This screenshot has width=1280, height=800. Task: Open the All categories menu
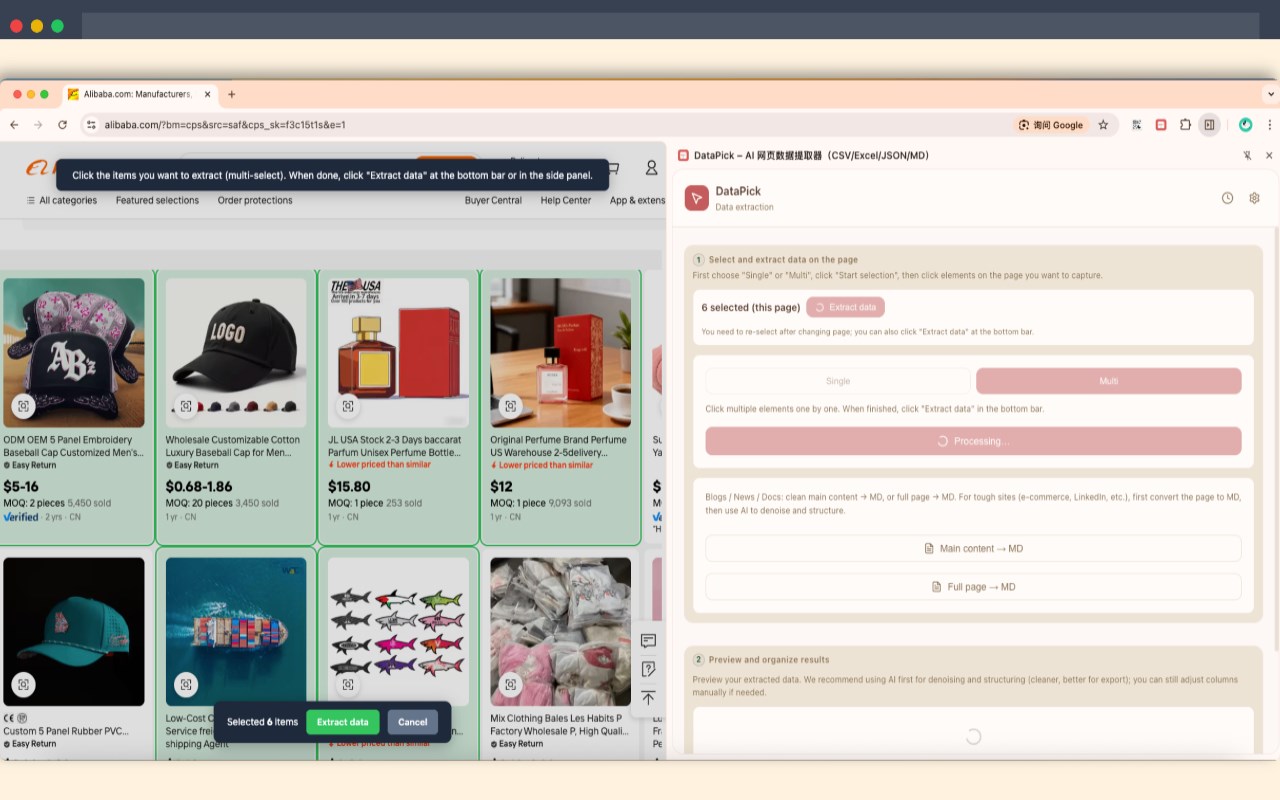tap(61, 200)
